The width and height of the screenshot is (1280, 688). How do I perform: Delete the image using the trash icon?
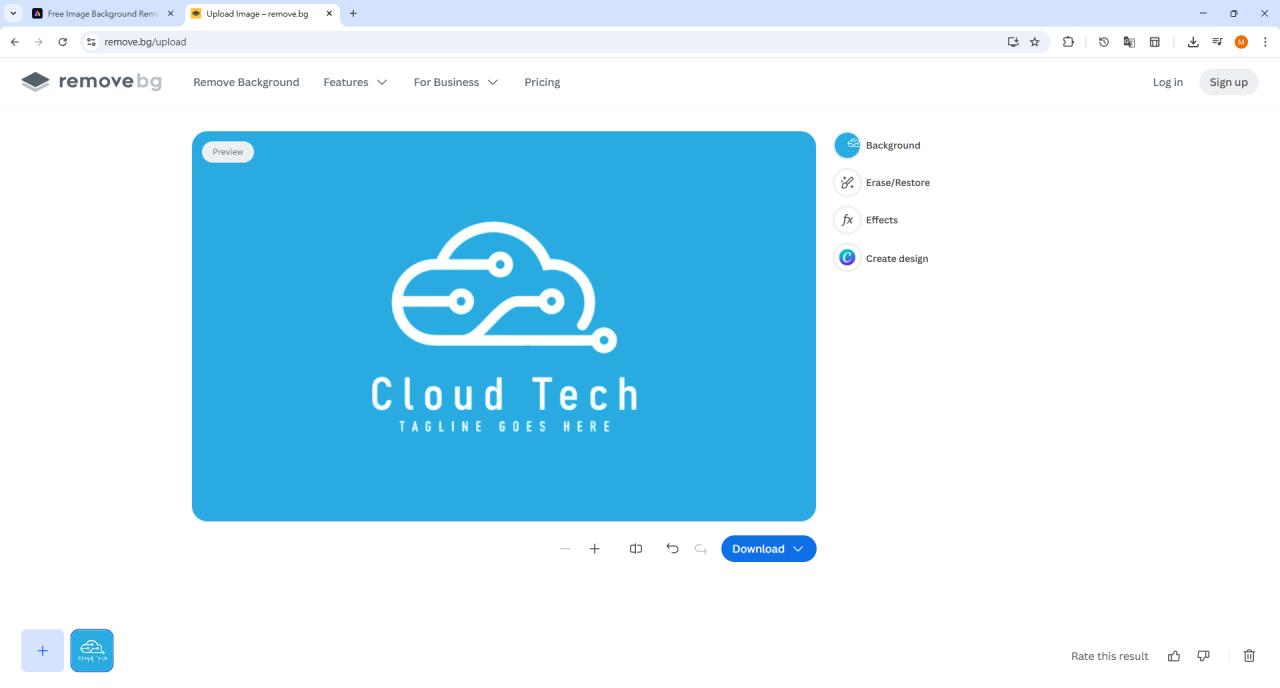pyautogui.click(x=1249, y=655)
